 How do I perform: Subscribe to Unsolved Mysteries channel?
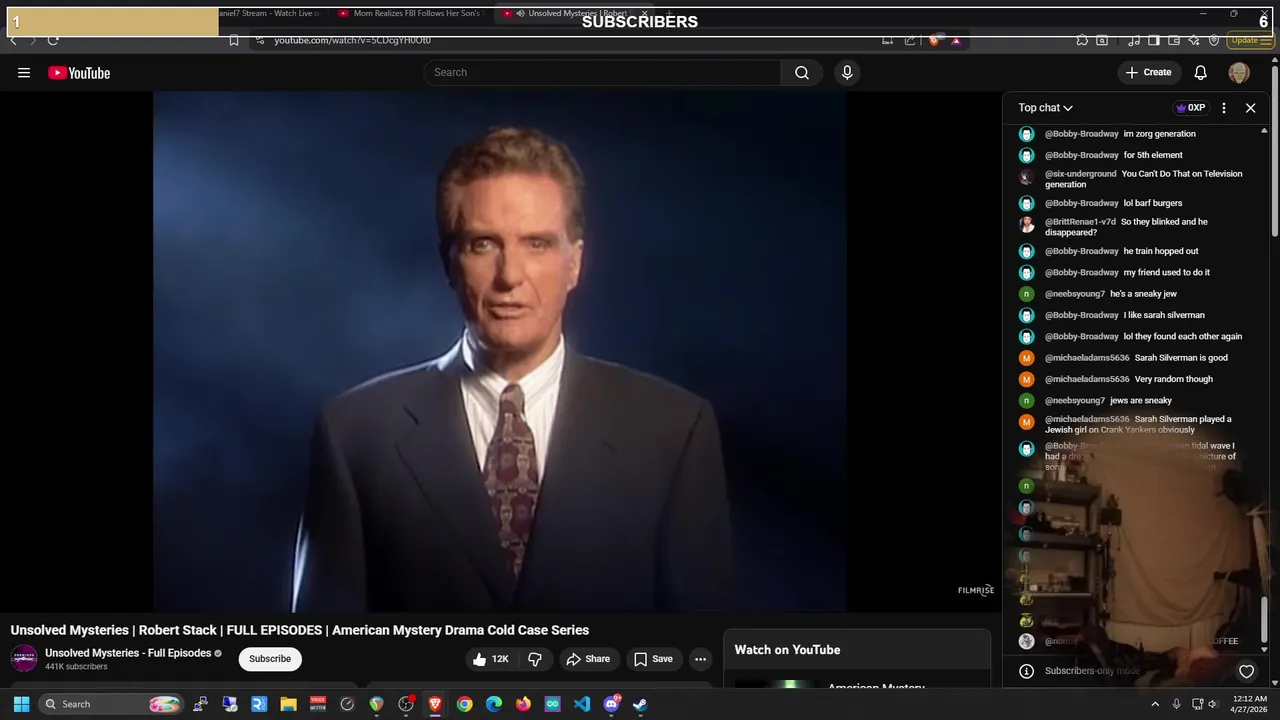[x=270, y=659]
